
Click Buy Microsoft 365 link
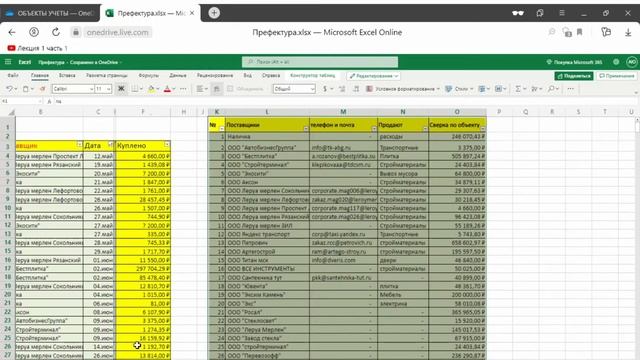point(574,62)
